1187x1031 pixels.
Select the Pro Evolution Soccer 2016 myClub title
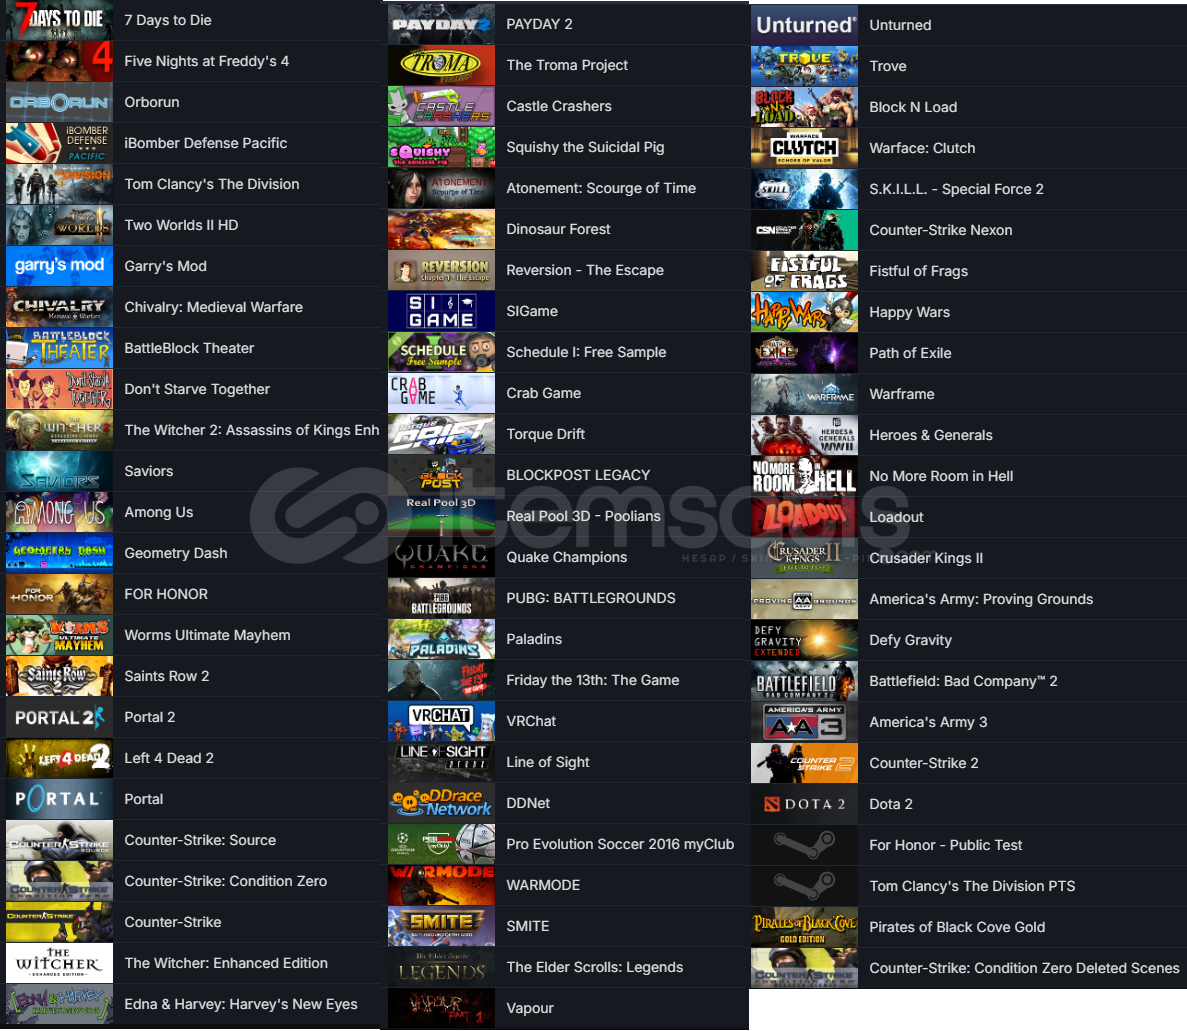click(x=620, y=844)
